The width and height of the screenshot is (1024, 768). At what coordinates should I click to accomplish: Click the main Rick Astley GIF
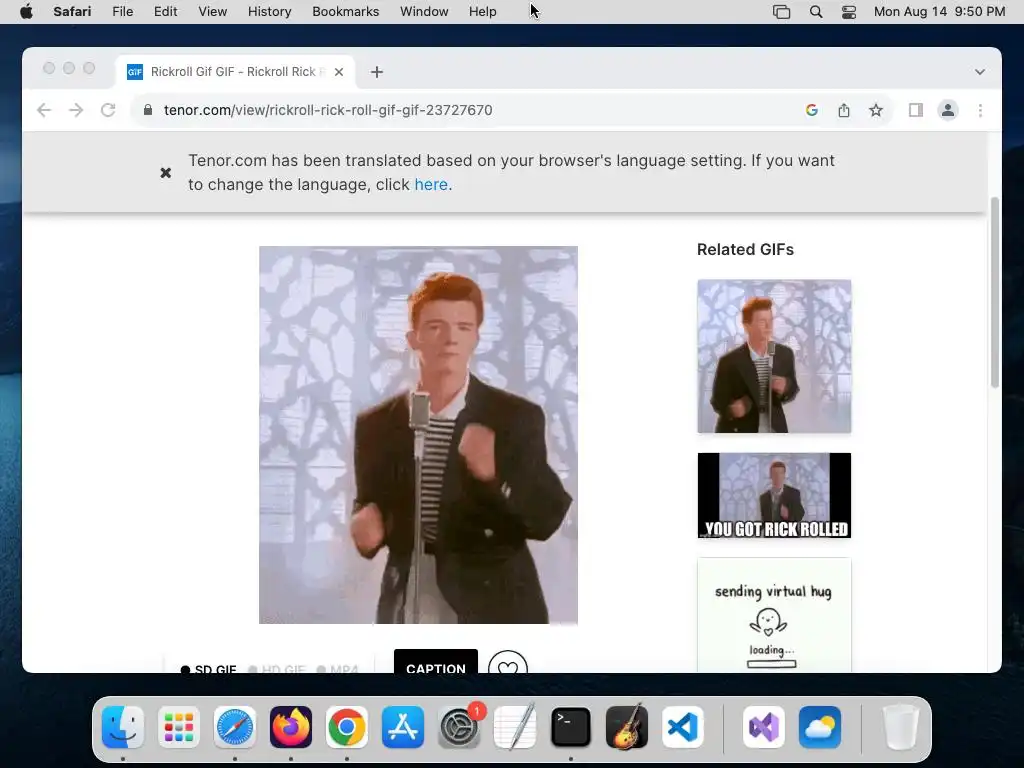418,435
